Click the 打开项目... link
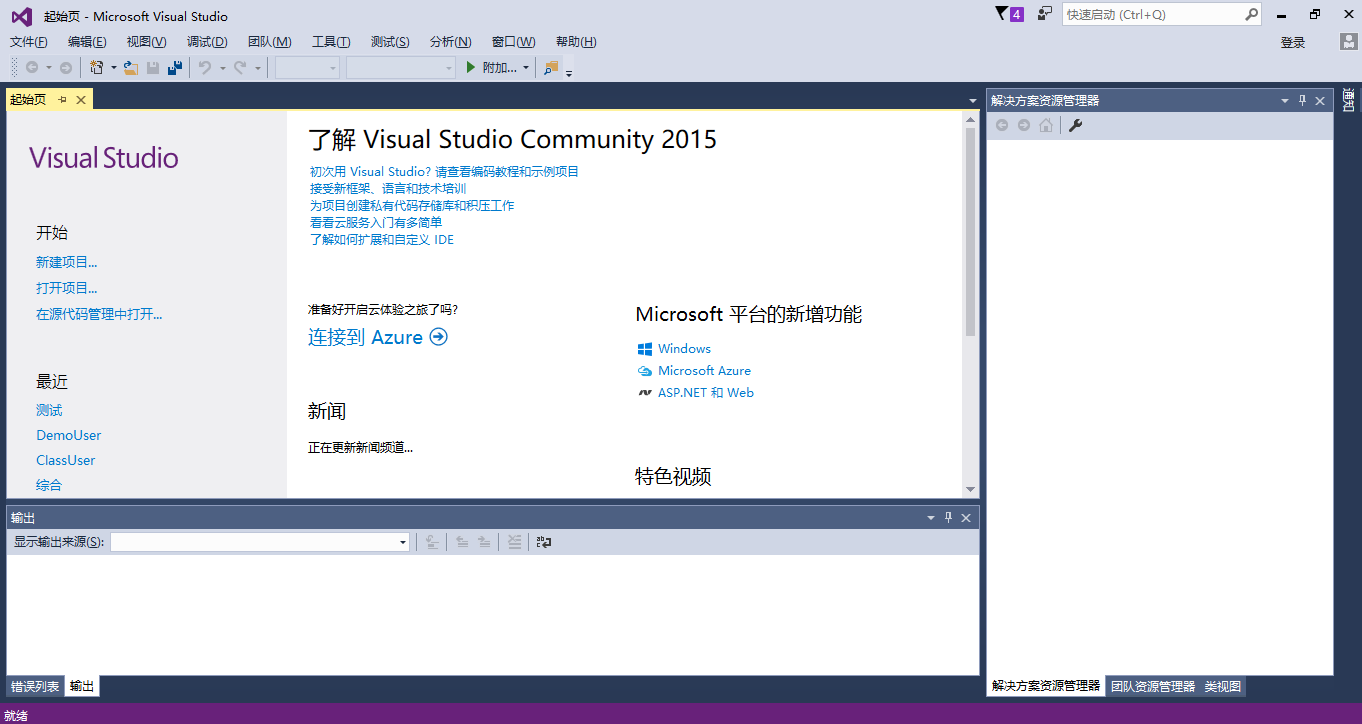The height and width of the screenshot is (724, 1362). click(x=66, y=288)
